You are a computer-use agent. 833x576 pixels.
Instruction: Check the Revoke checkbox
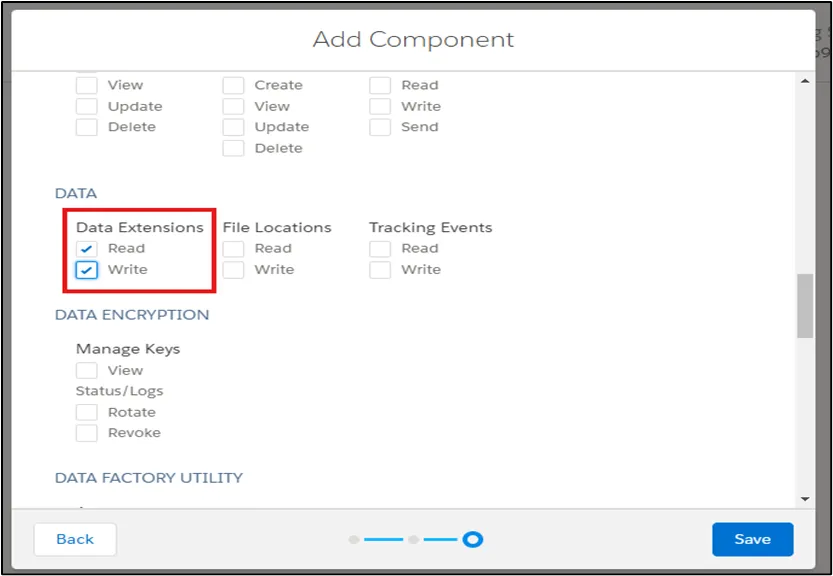point(86,432)
